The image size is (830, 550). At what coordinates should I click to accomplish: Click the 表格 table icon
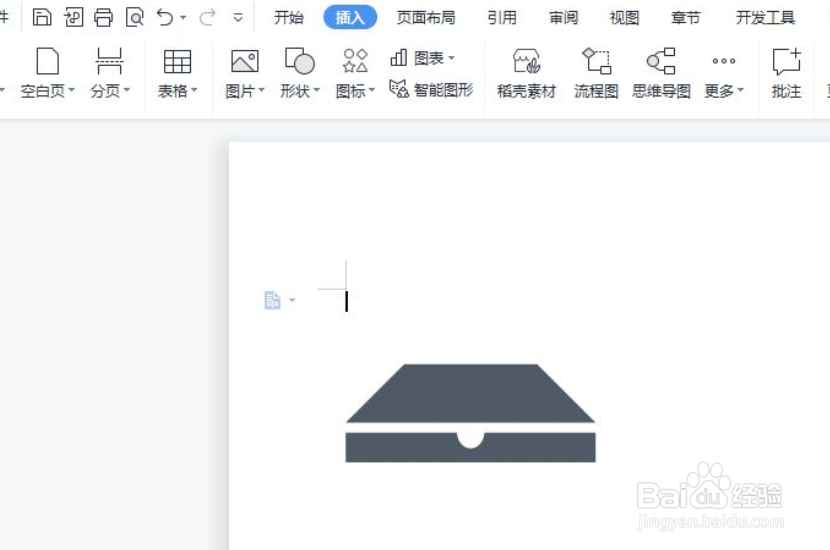[177, 61]
